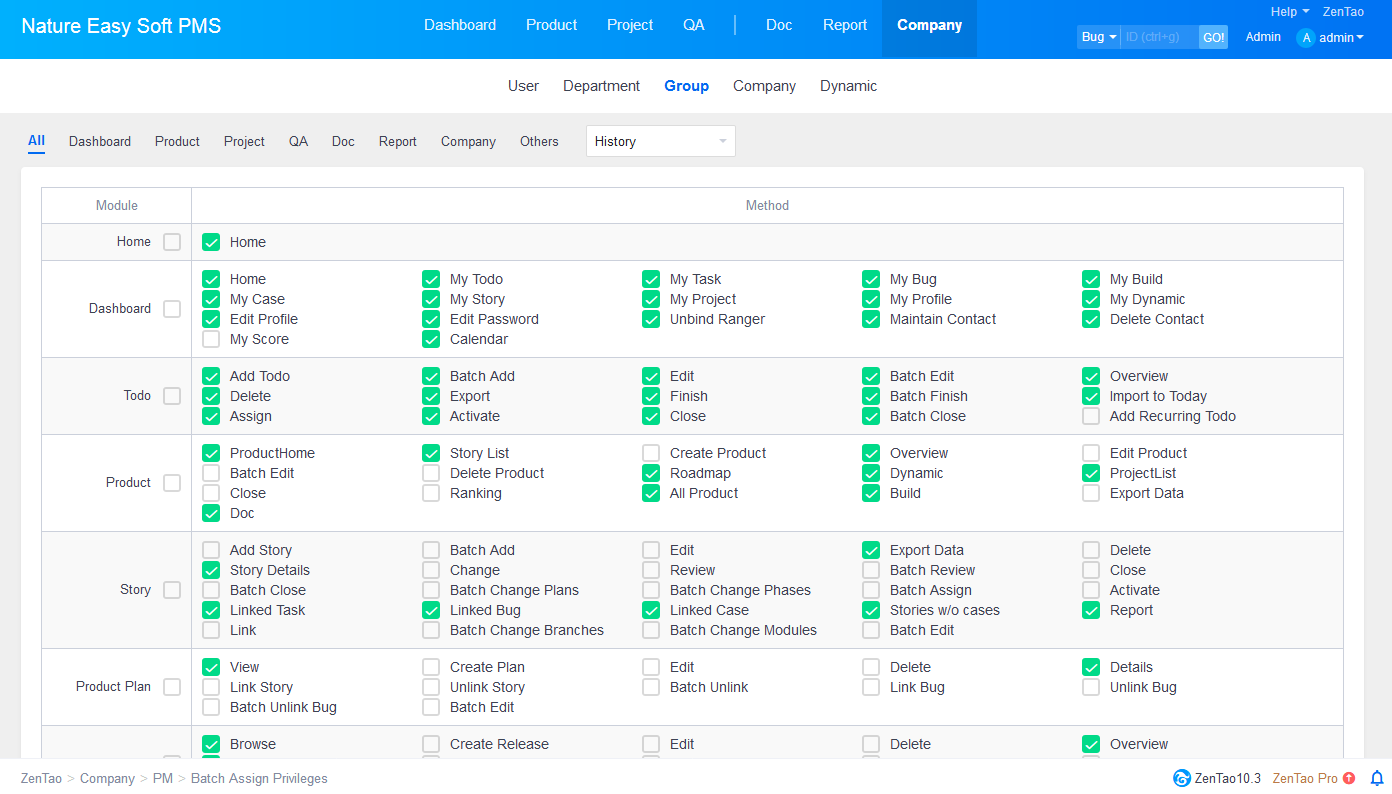Uncheck the Maintain Contact checkbox
1392x794 pixels.
coord(871,319)
